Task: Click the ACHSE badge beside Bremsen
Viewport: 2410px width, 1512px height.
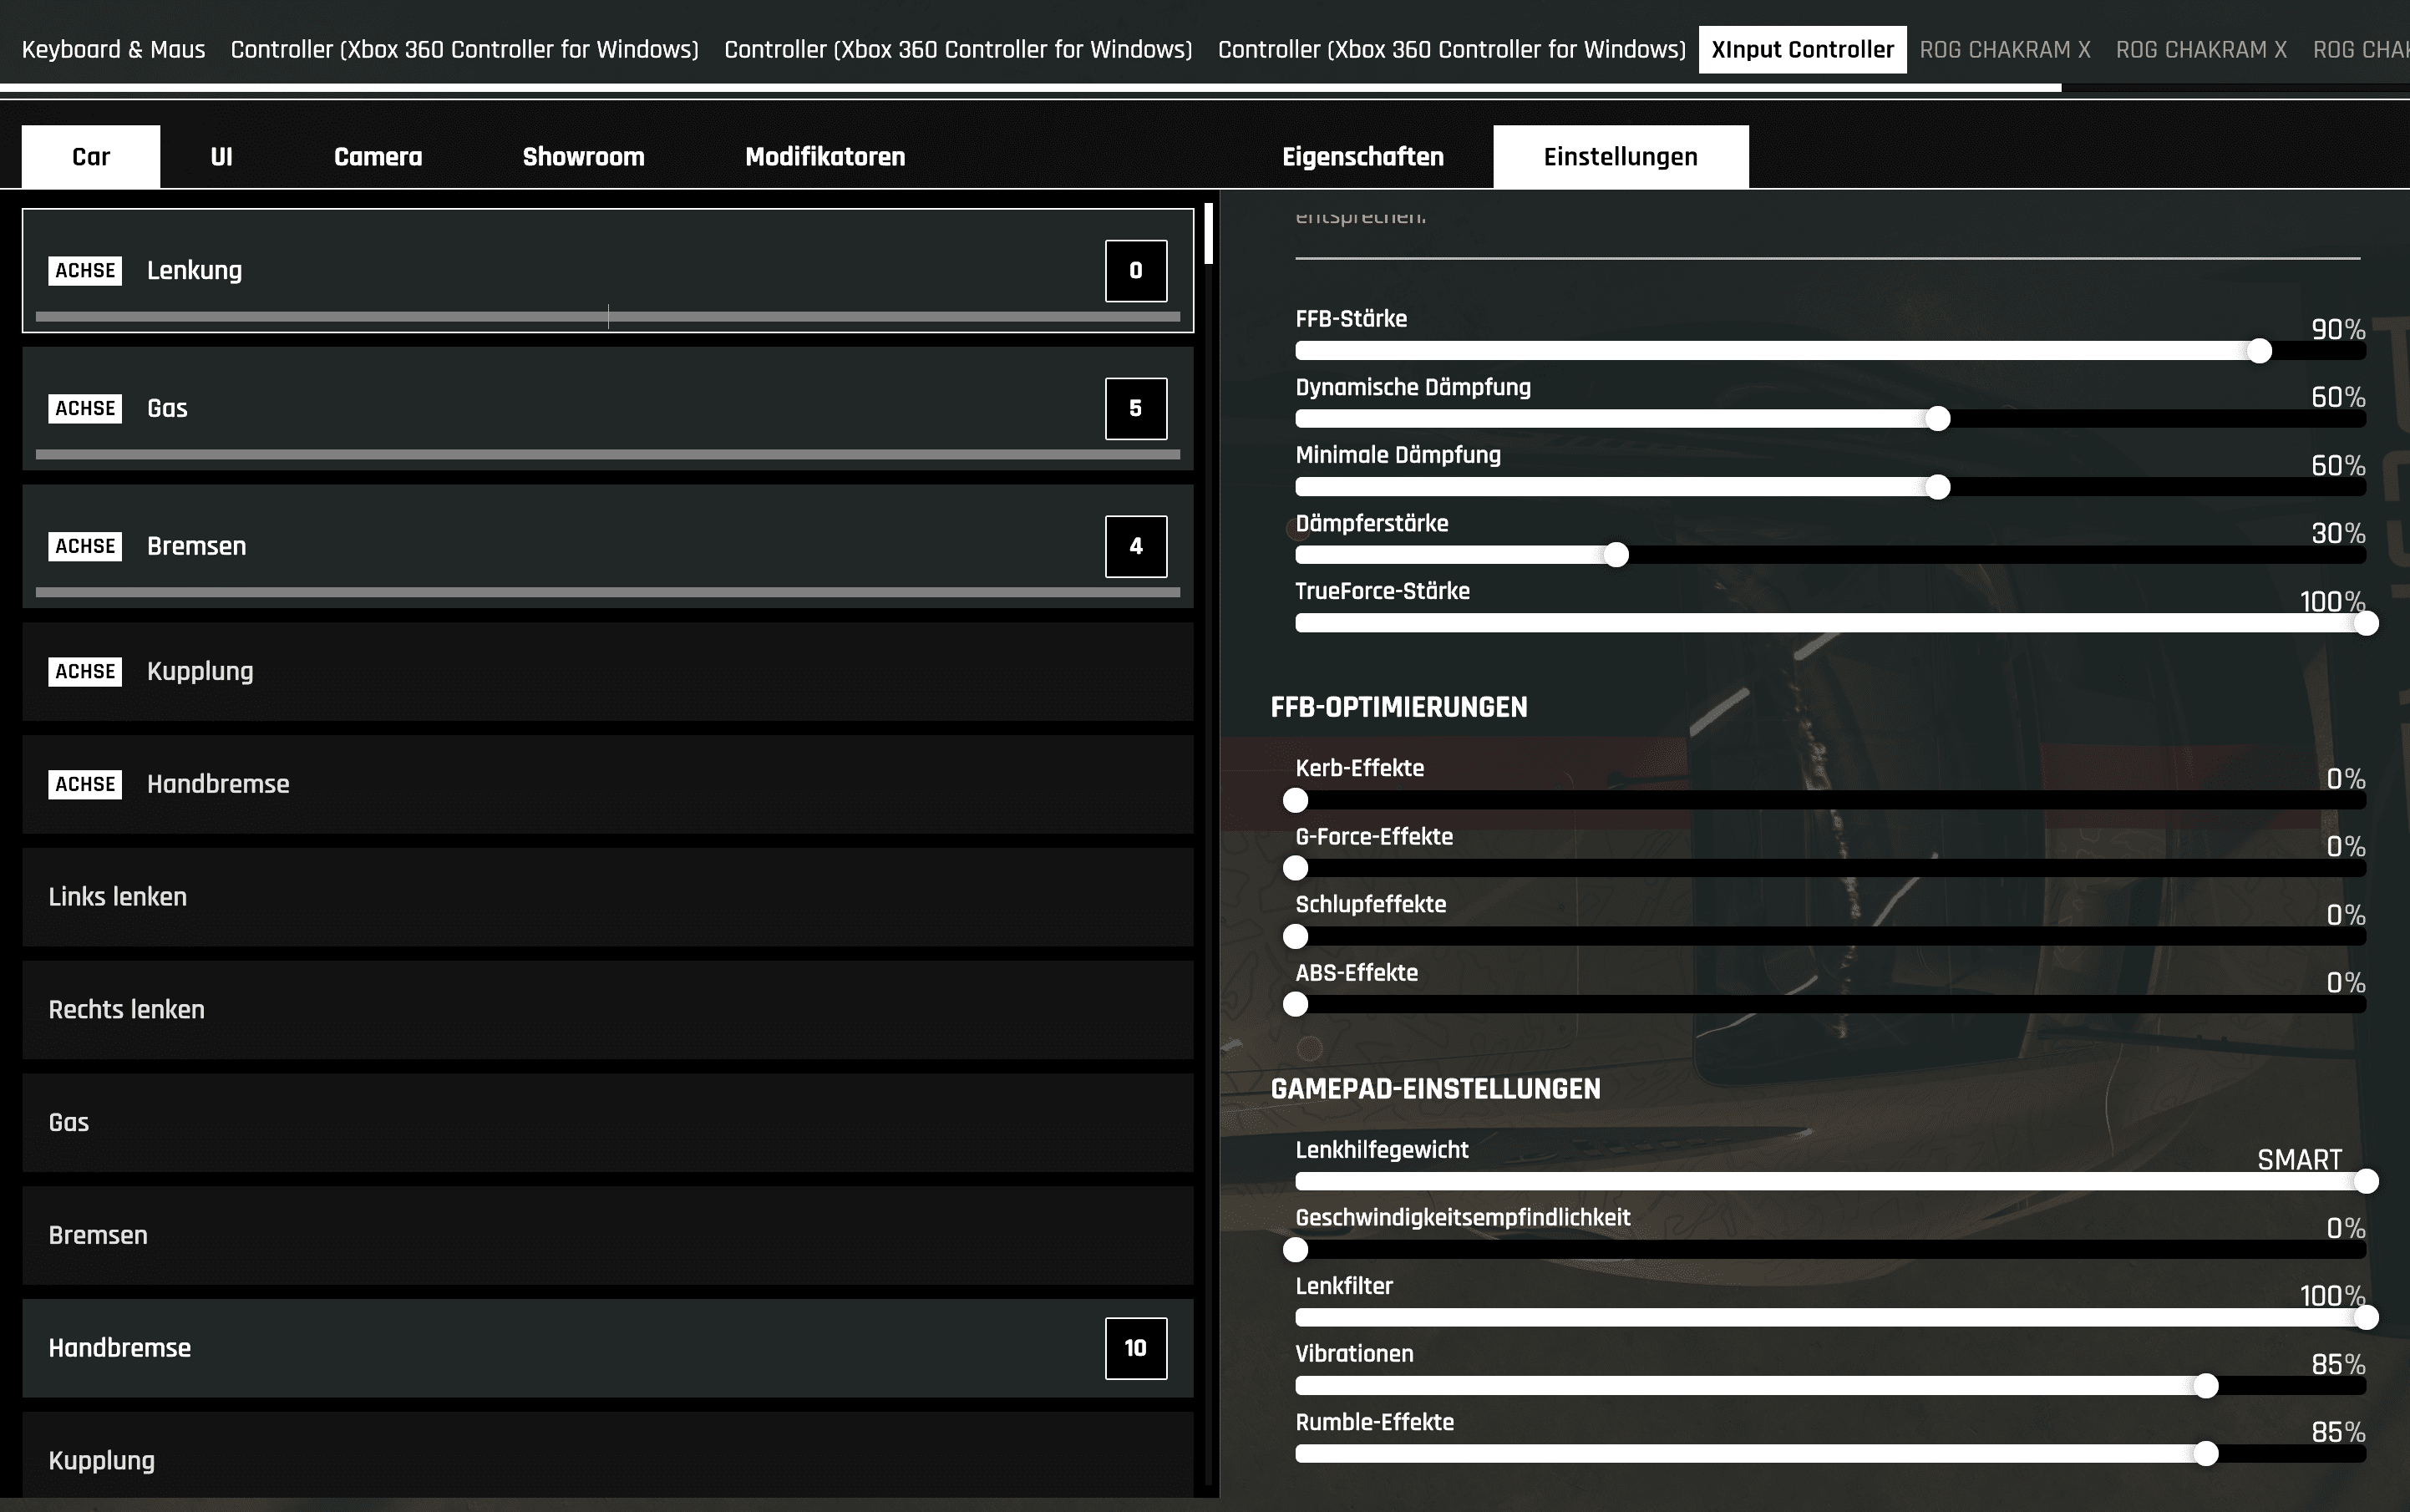Action: pyautogui.click(x=85, y=547)
